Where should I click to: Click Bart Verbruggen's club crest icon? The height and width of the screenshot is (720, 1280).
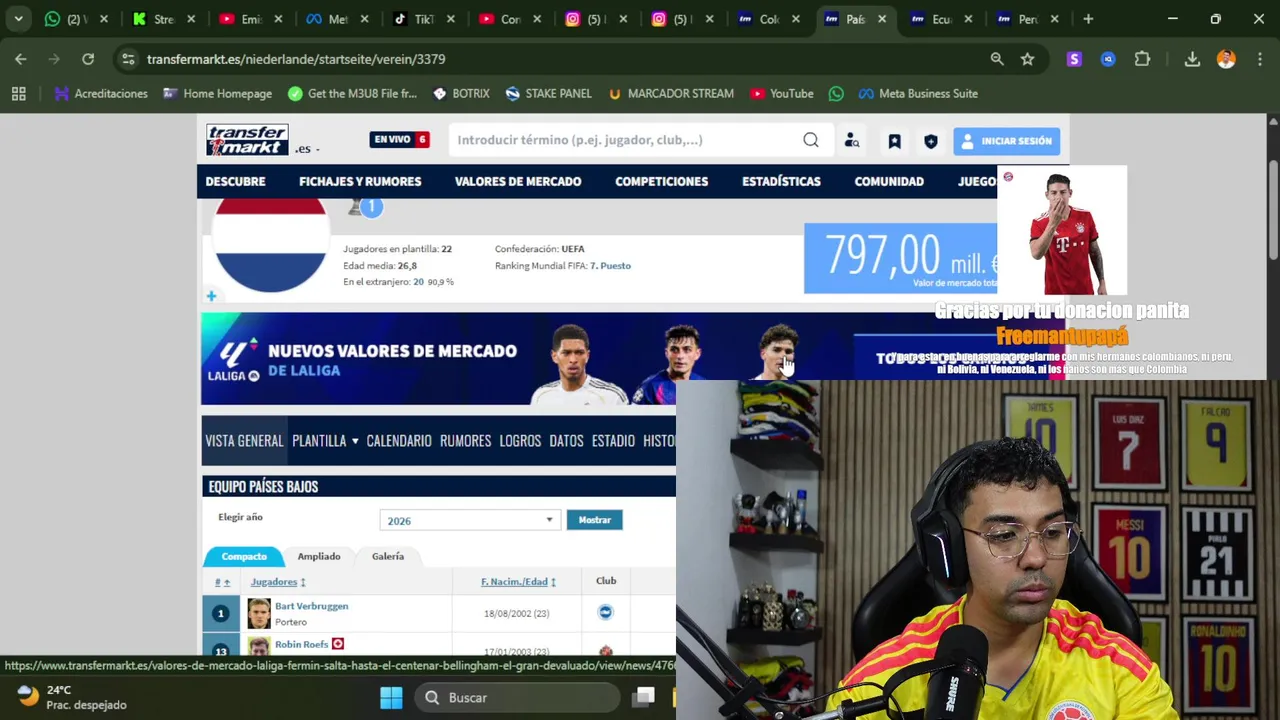pos(605,612)
